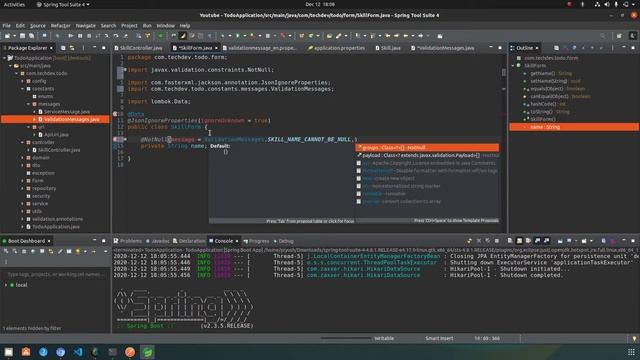Screen dimensions: 640x360
Task: Click the Boot Dashboard tag filter field
Action: click(x=55, y=275)
